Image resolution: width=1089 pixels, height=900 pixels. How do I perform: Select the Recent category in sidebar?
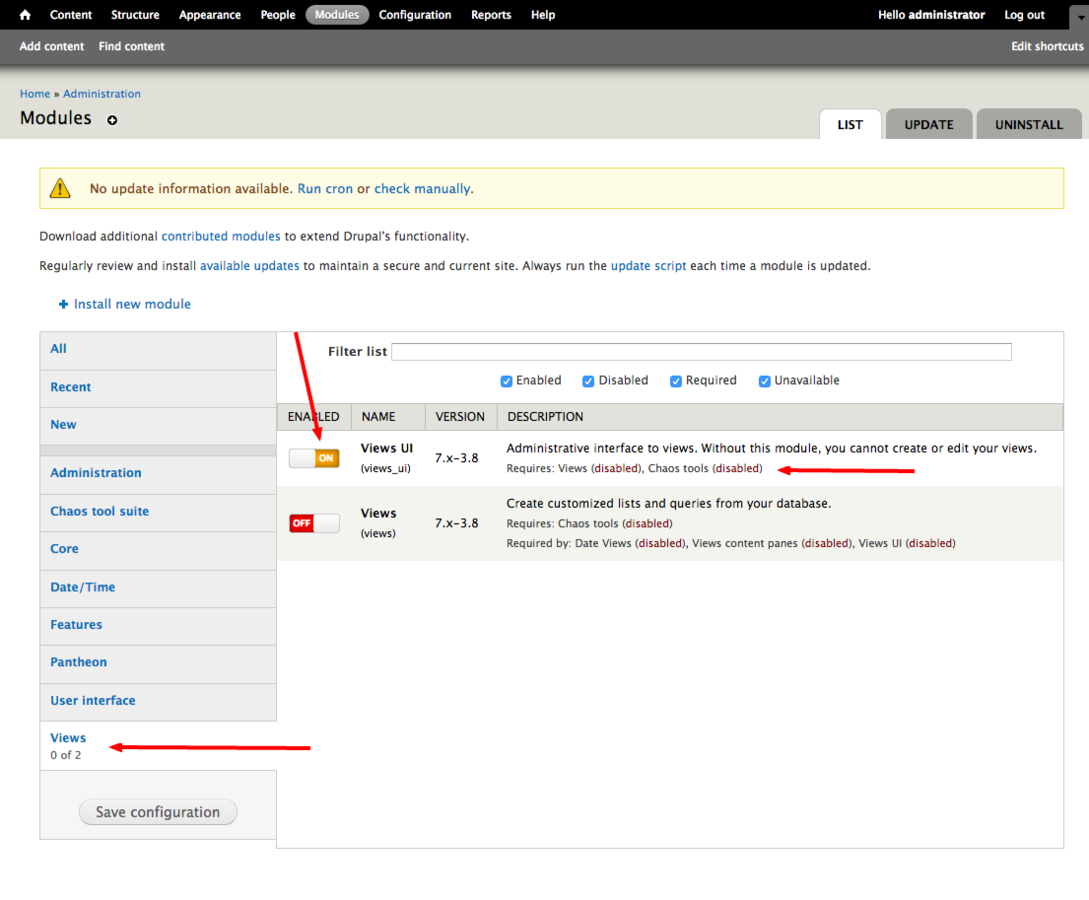[158, 388]
